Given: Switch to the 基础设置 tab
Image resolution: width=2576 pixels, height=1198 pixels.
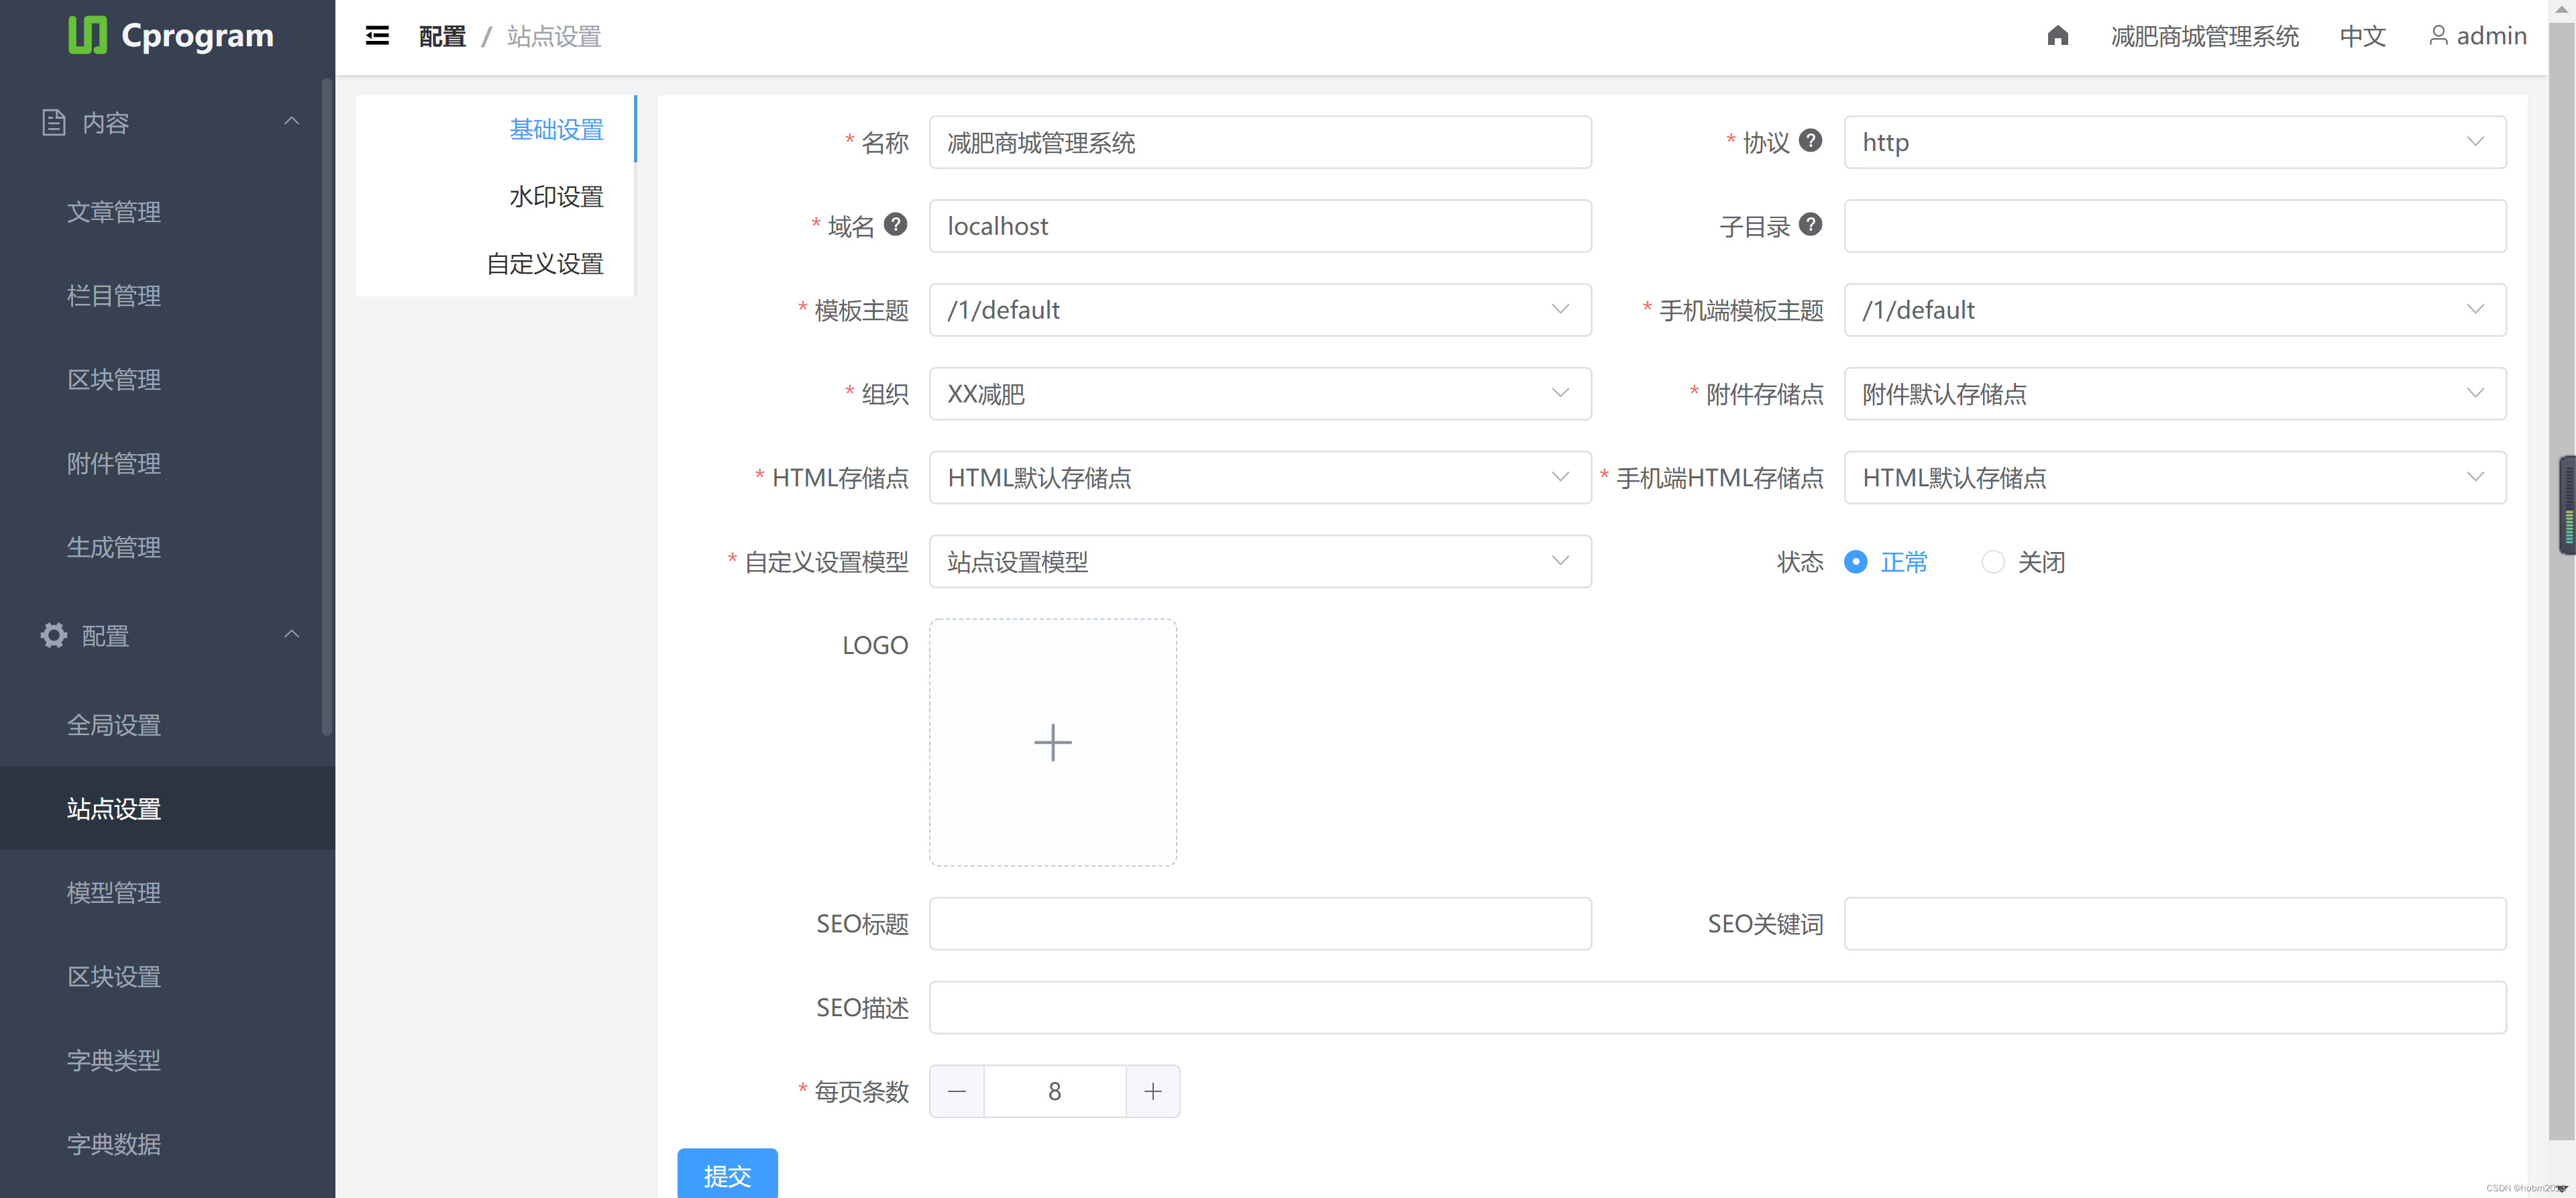Looking at the screenshot, I should (x=556, y=129).
